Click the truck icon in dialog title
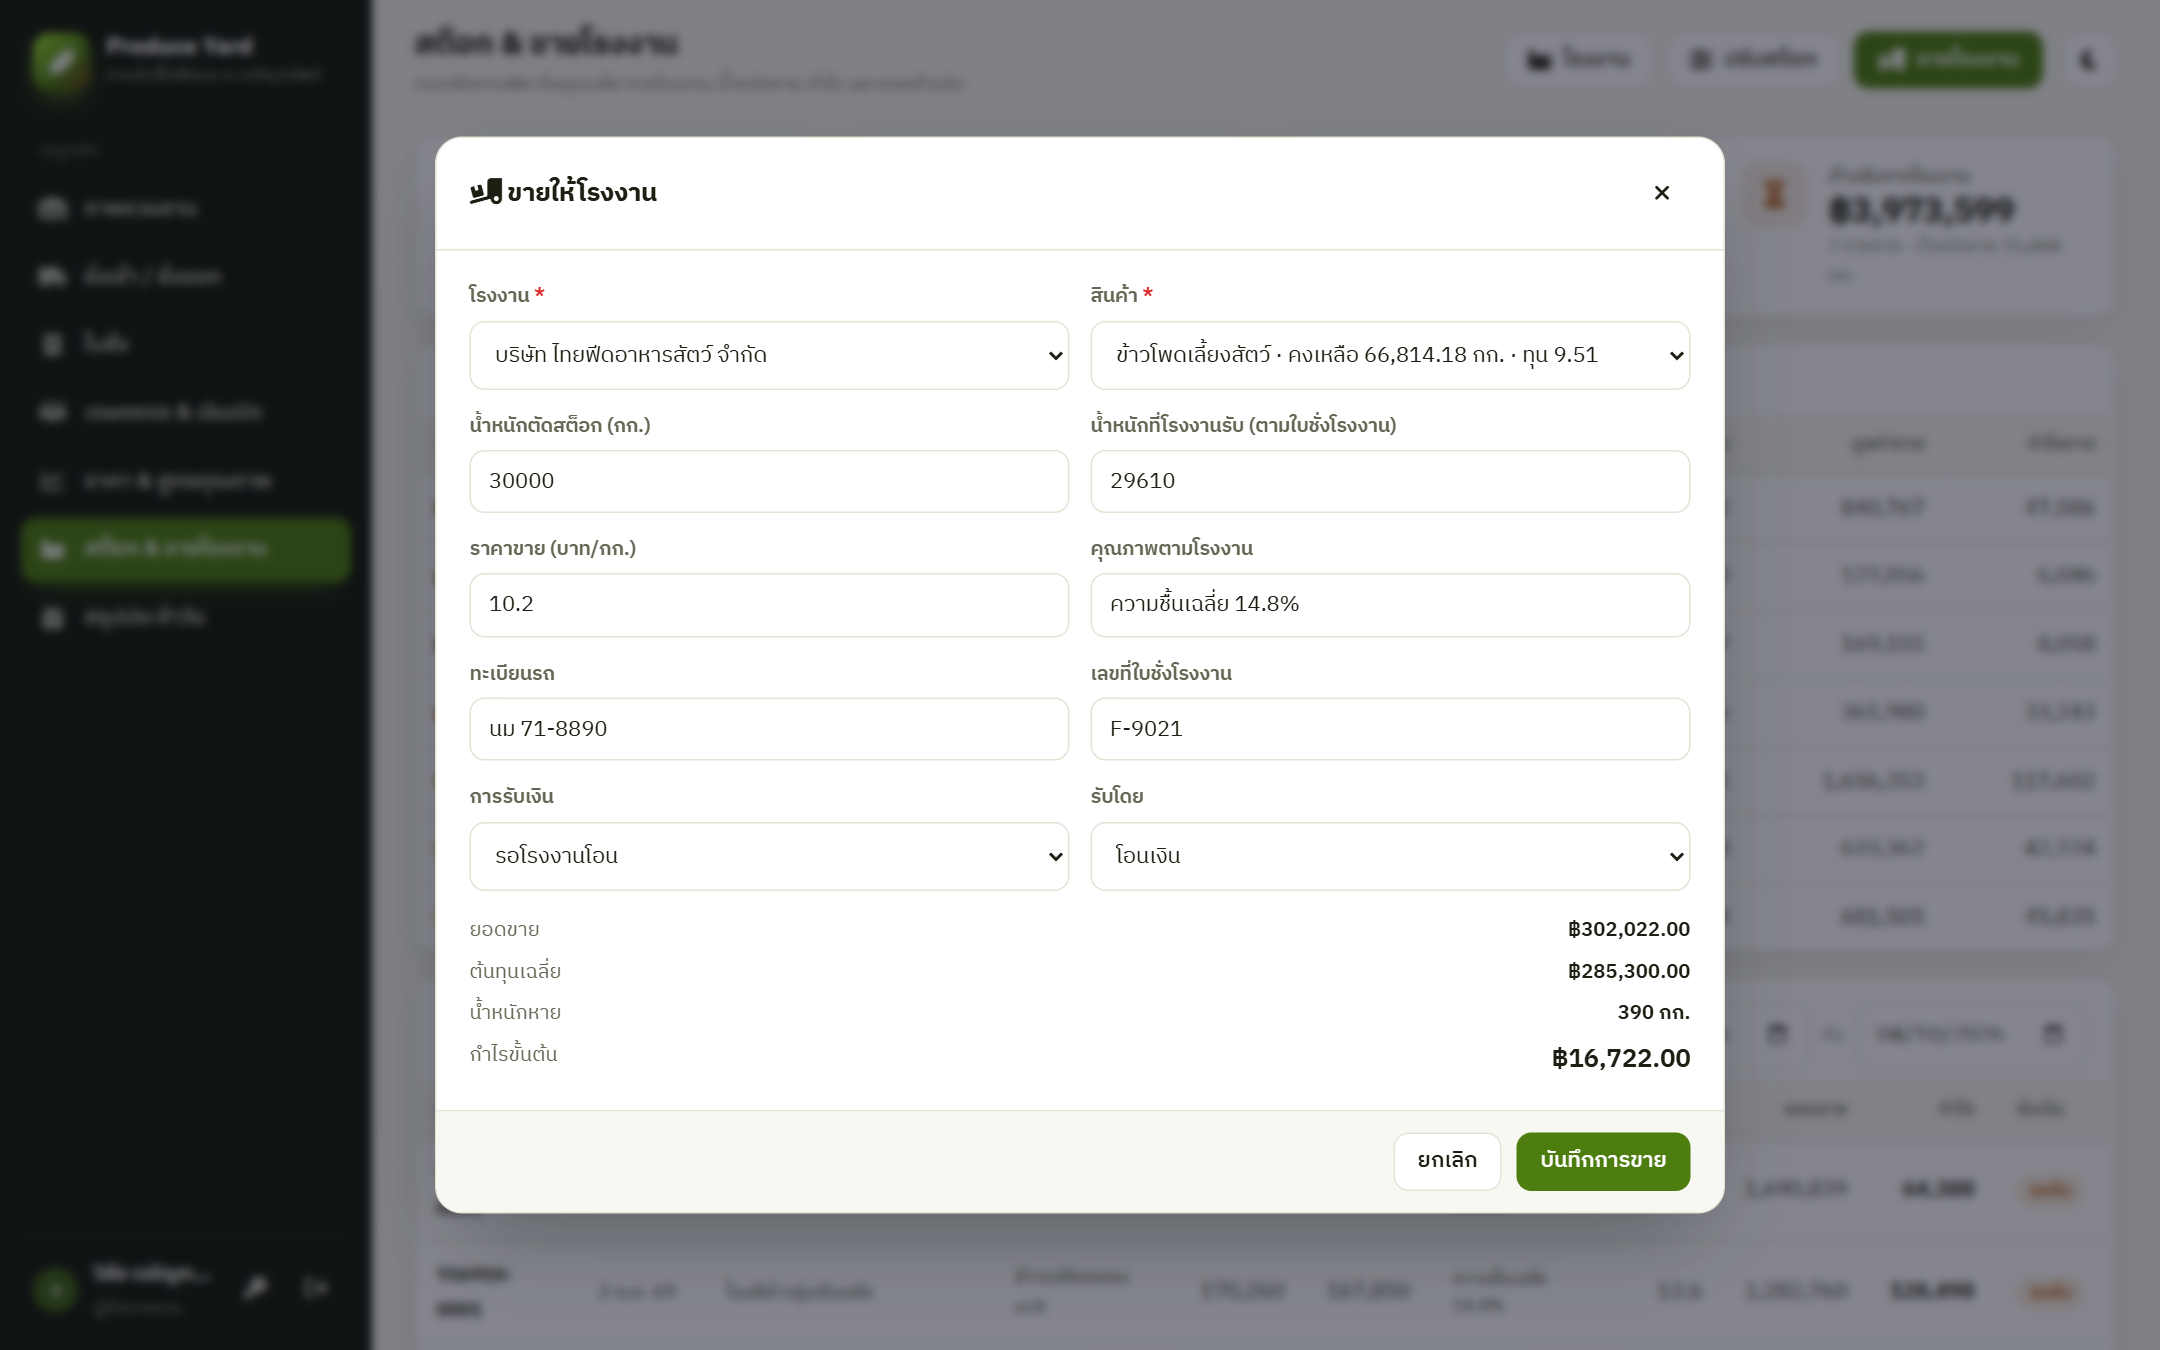This screenshot has height=1350, width=2160. pos(486,192)
